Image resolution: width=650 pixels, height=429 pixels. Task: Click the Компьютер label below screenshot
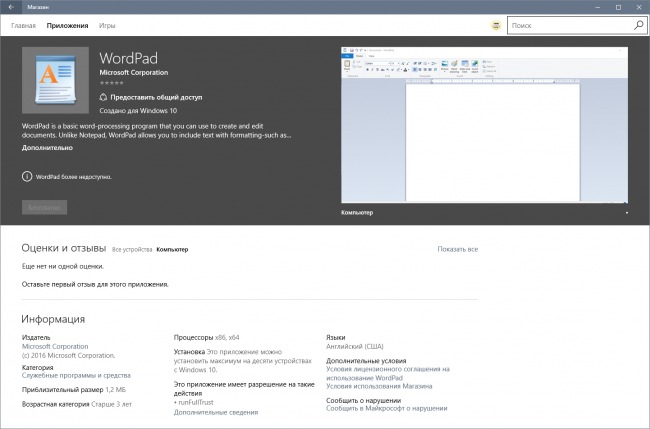pos(357,213)
